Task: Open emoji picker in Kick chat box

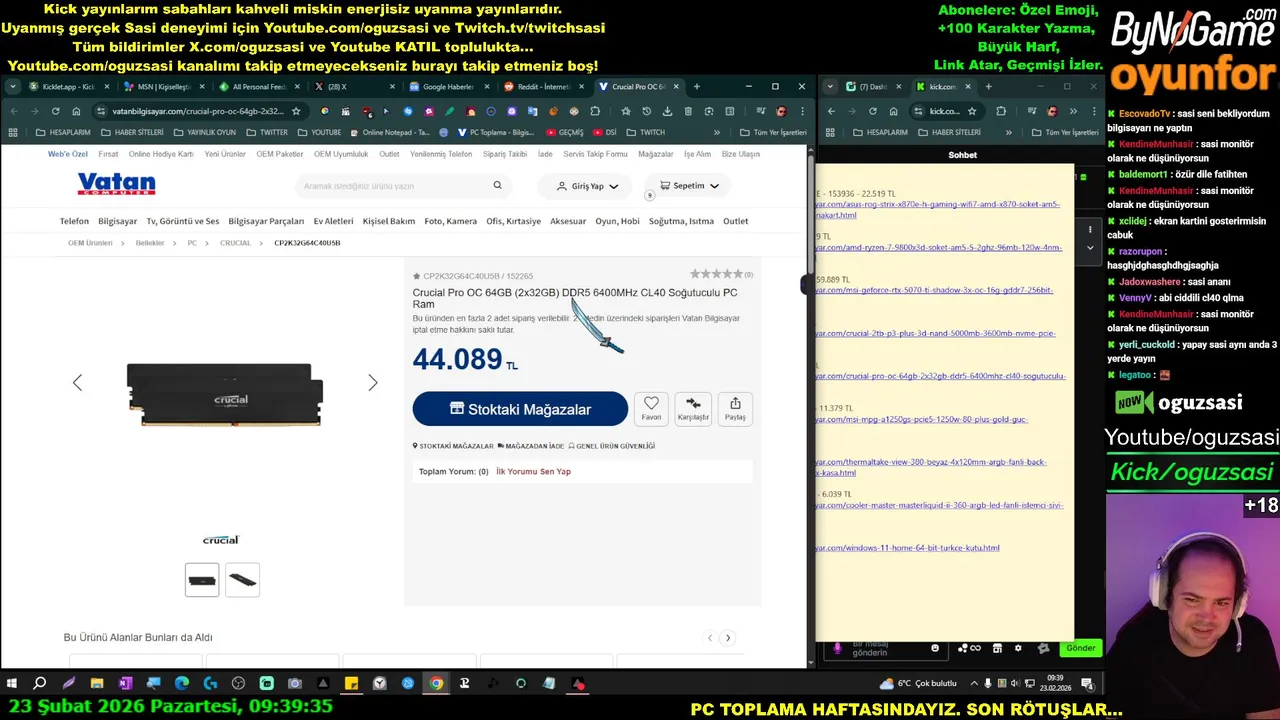Action: [x=935, y=648]
